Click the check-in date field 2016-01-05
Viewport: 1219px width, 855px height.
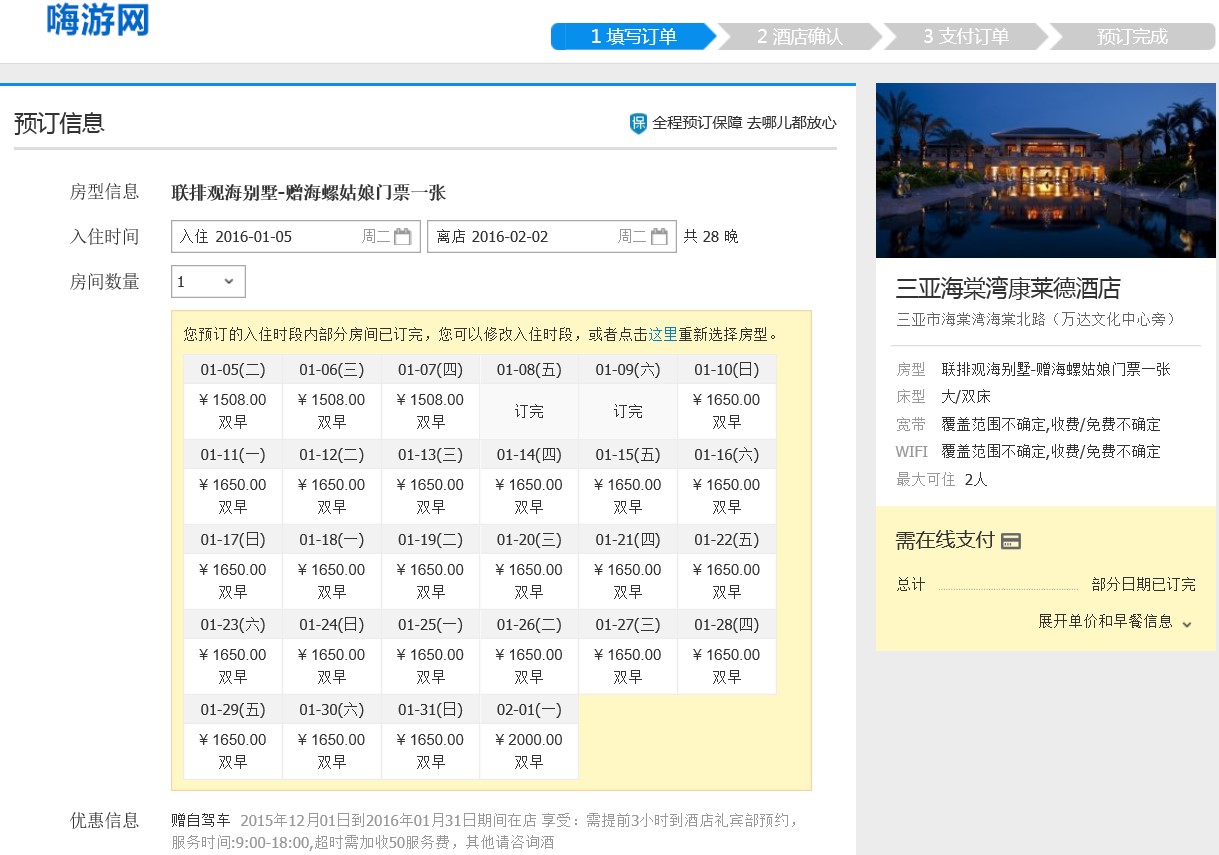296,237
